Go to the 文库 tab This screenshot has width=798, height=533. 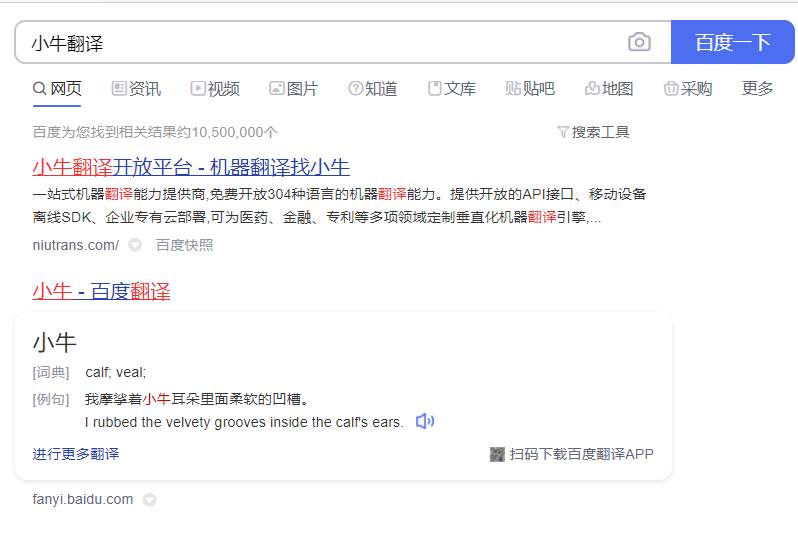451,89
